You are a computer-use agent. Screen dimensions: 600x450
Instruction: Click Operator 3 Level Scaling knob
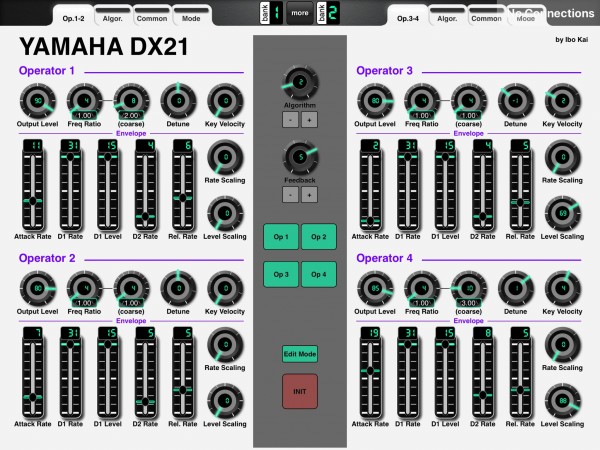563,214
